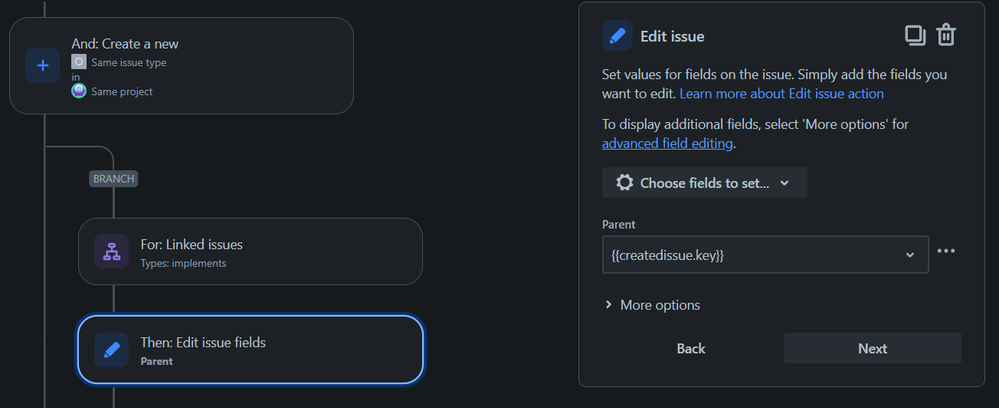Open Choose fields to set dropdown

pyautogui.click(x=704, y=183)
